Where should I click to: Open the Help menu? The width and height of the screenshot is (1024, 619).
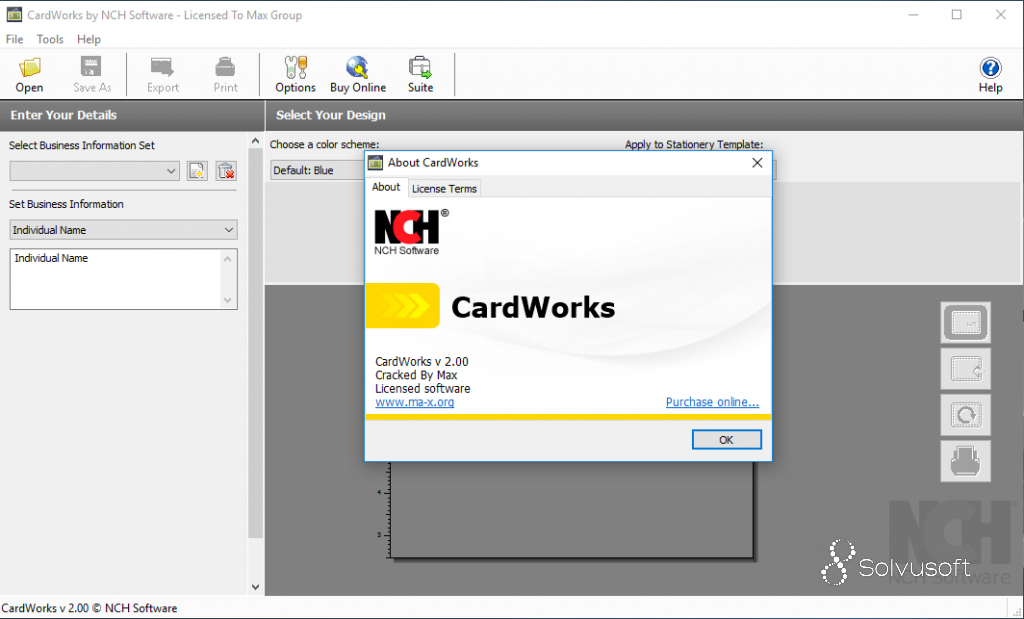[89, 39]
